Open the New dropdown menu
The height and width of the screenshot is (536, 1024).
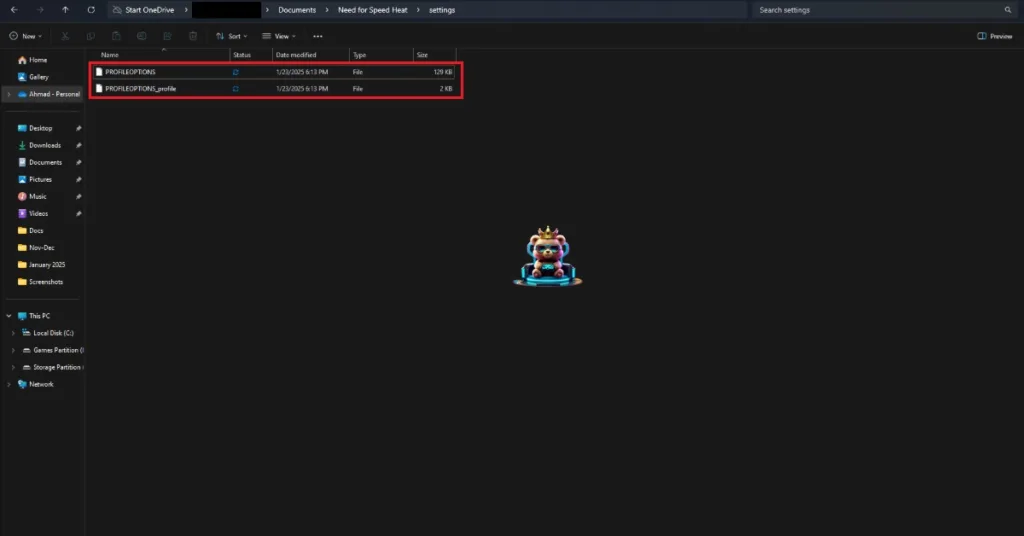25,36
